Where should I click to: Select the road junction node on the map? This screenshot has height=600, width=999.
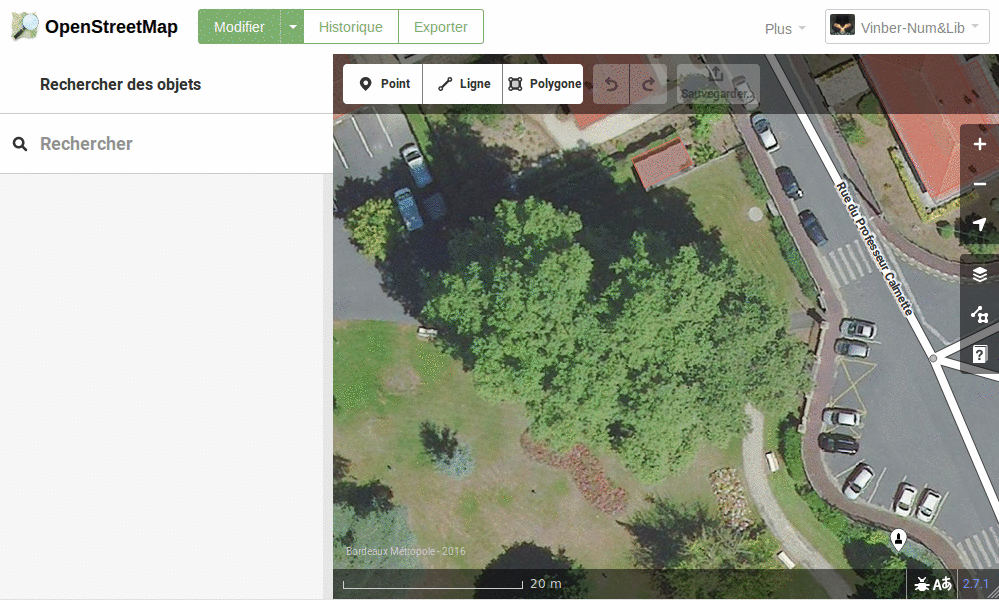pos(933,359)
